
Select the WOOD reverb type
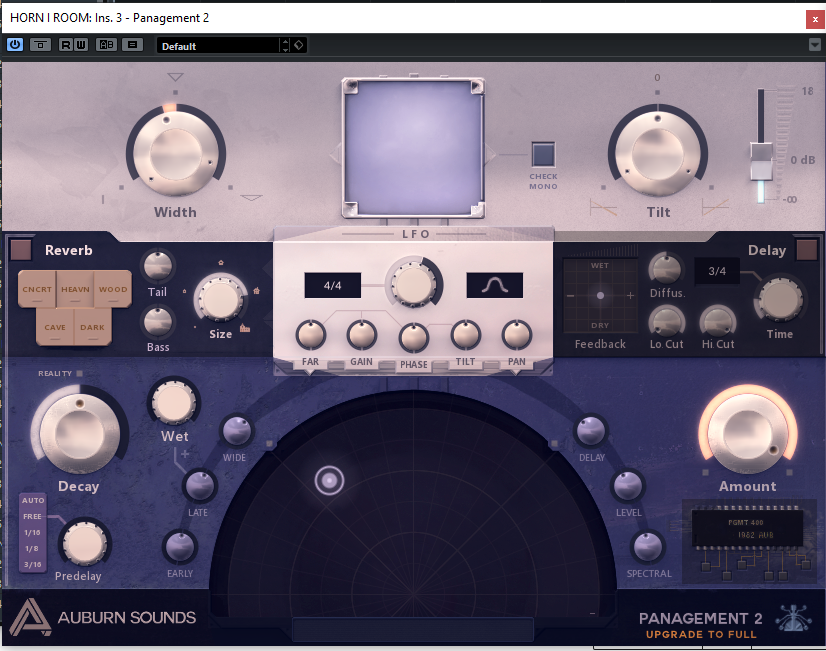(113, 289)
